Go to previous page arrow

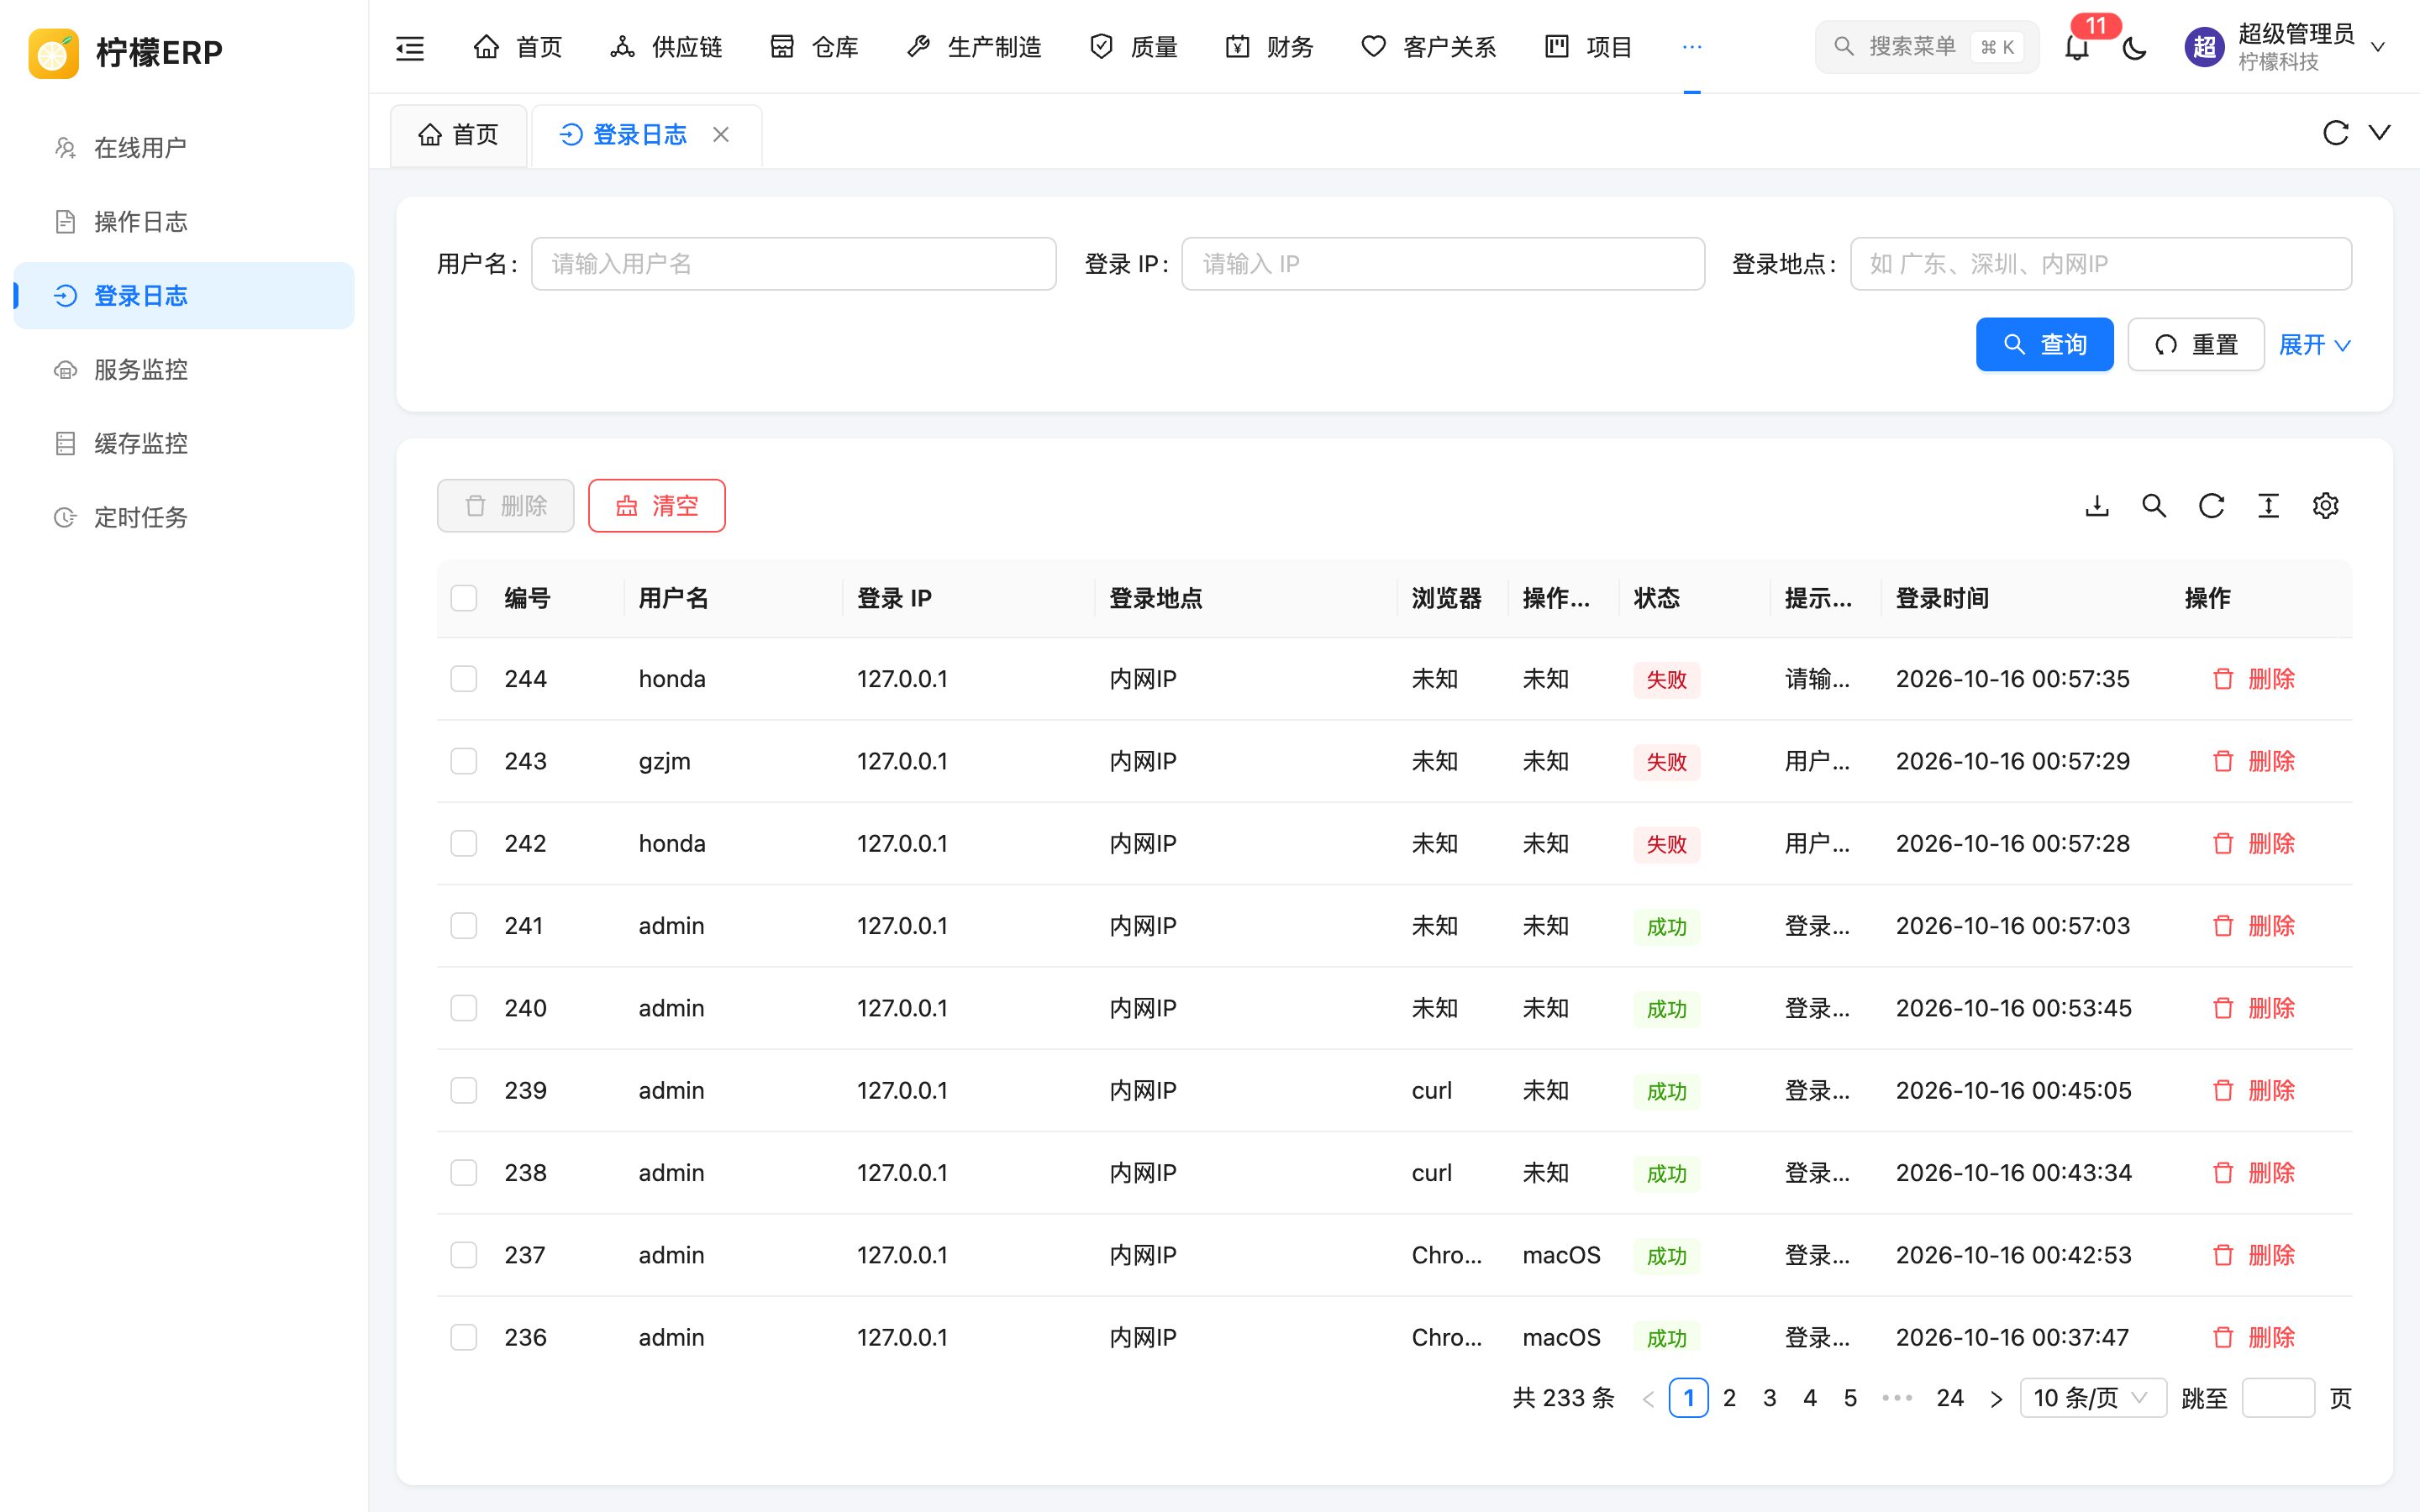[1648, 1398]
